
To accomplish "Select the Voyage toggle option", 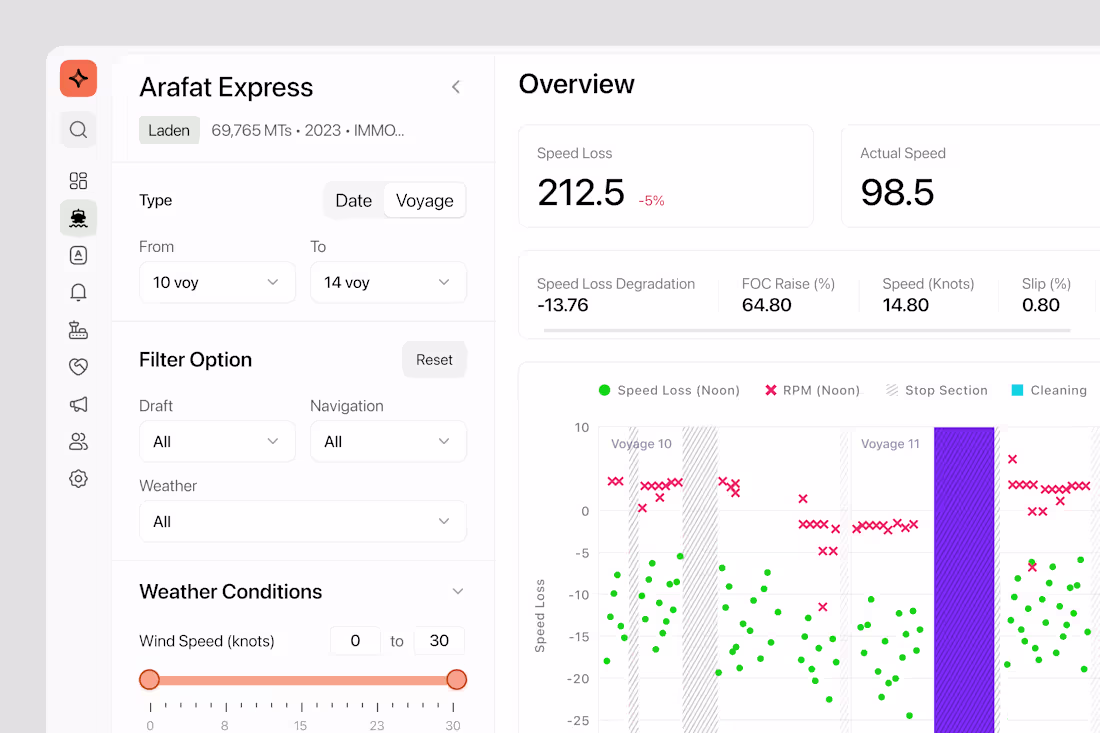I will click(424, 200).
